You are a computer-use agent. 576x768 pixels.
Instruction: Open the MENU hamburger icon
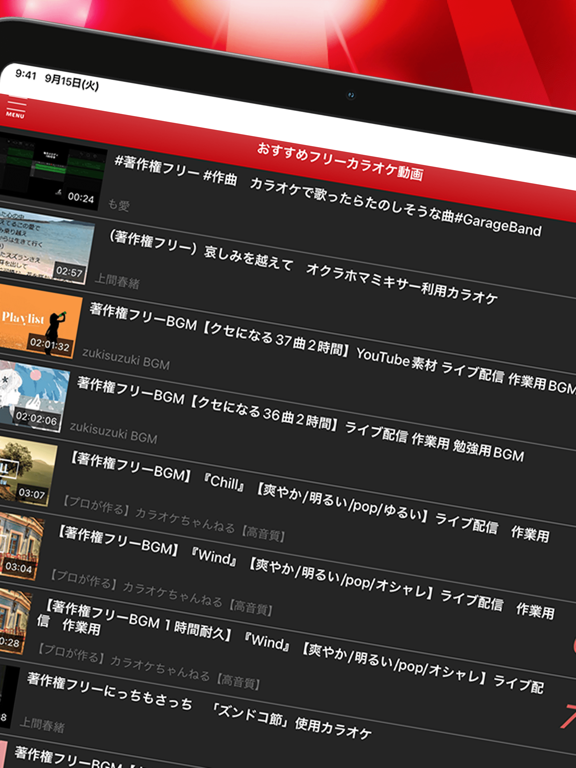(x=15, y=109)
